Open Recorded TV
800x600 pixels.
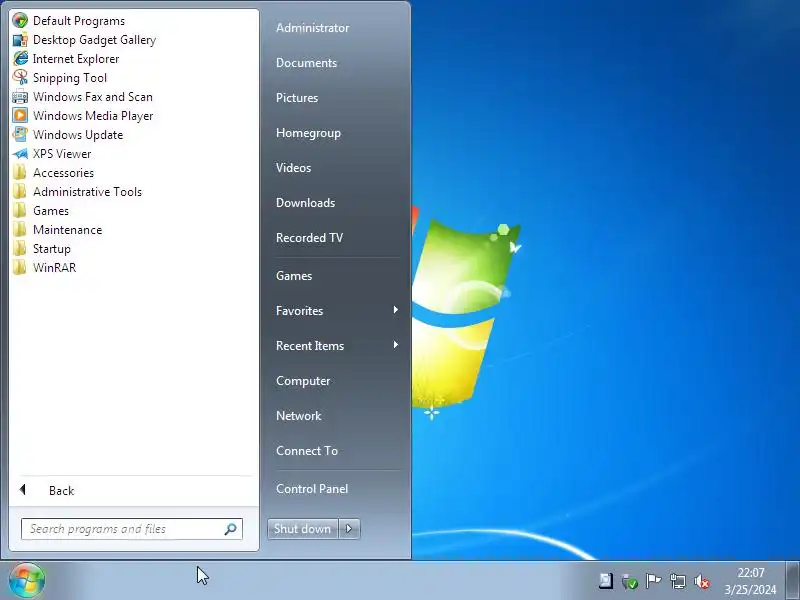pos(310,238)
